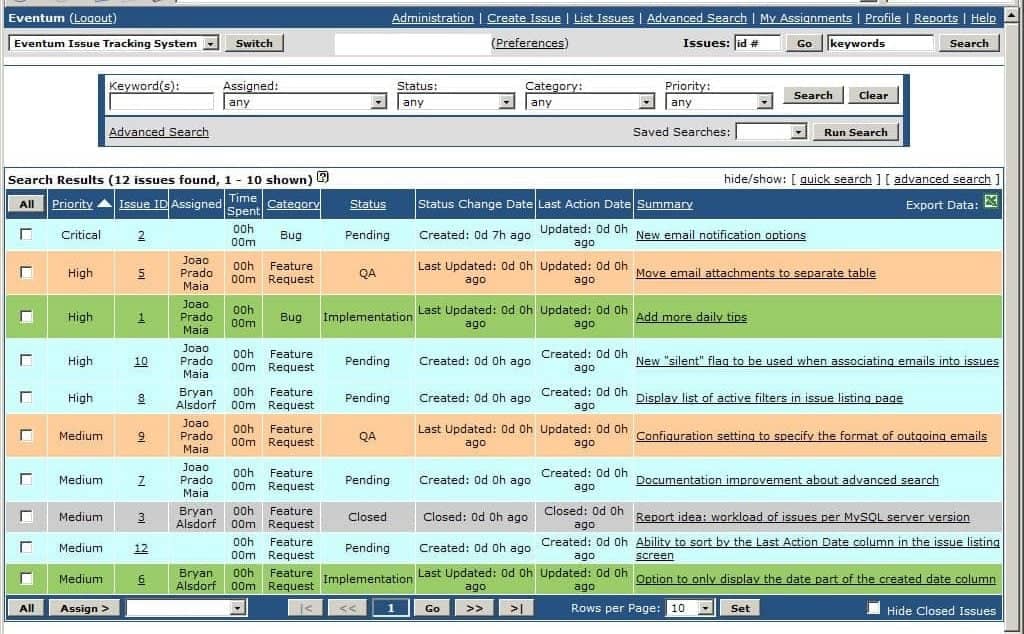Toggle advanced search hide/show link
Viewport: 1024px width, 634px height.
[x=942, y=179]
